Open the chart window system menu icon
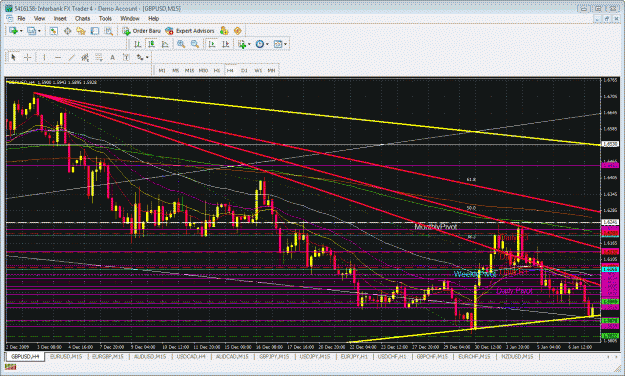The width and height of the screenshot is (625, 376). coord(10,18)
